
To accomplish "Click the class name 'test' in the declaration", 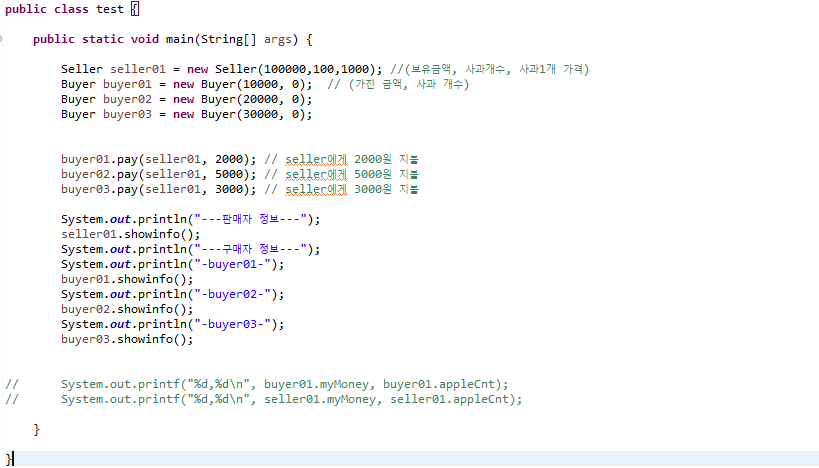I will point(110,9).
